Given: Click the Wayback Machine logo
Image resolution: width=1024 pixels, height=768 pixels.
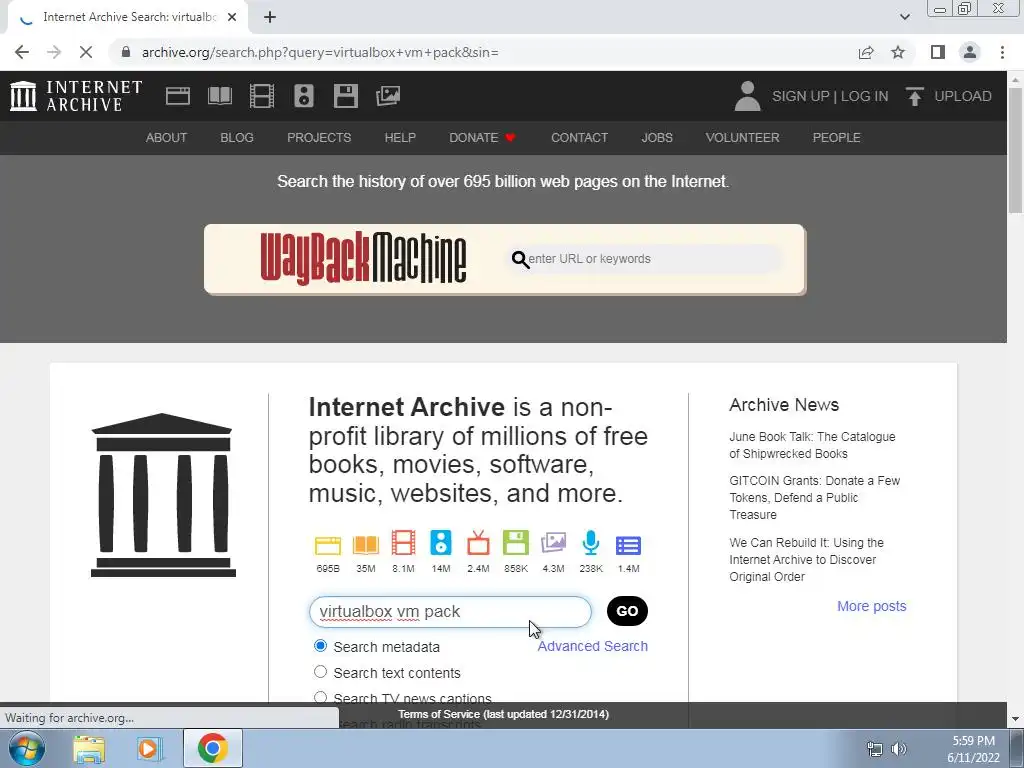Looking at the screenshot, I should click(363, 259).
